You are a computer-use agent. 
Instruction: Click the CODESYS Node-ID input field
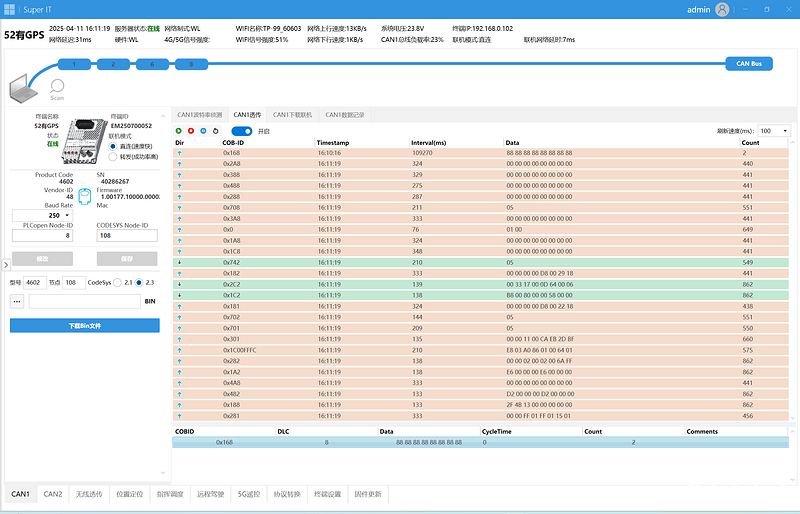(x=127, y=236)
